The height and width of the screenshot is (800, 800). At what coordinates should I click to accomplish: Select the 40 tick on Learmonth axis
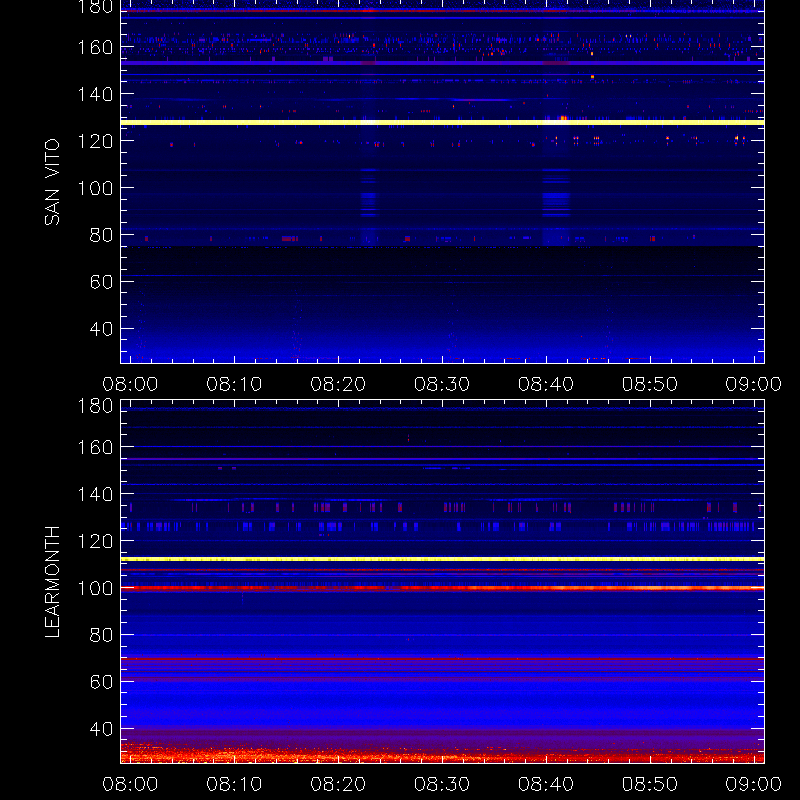coord(101,729)
